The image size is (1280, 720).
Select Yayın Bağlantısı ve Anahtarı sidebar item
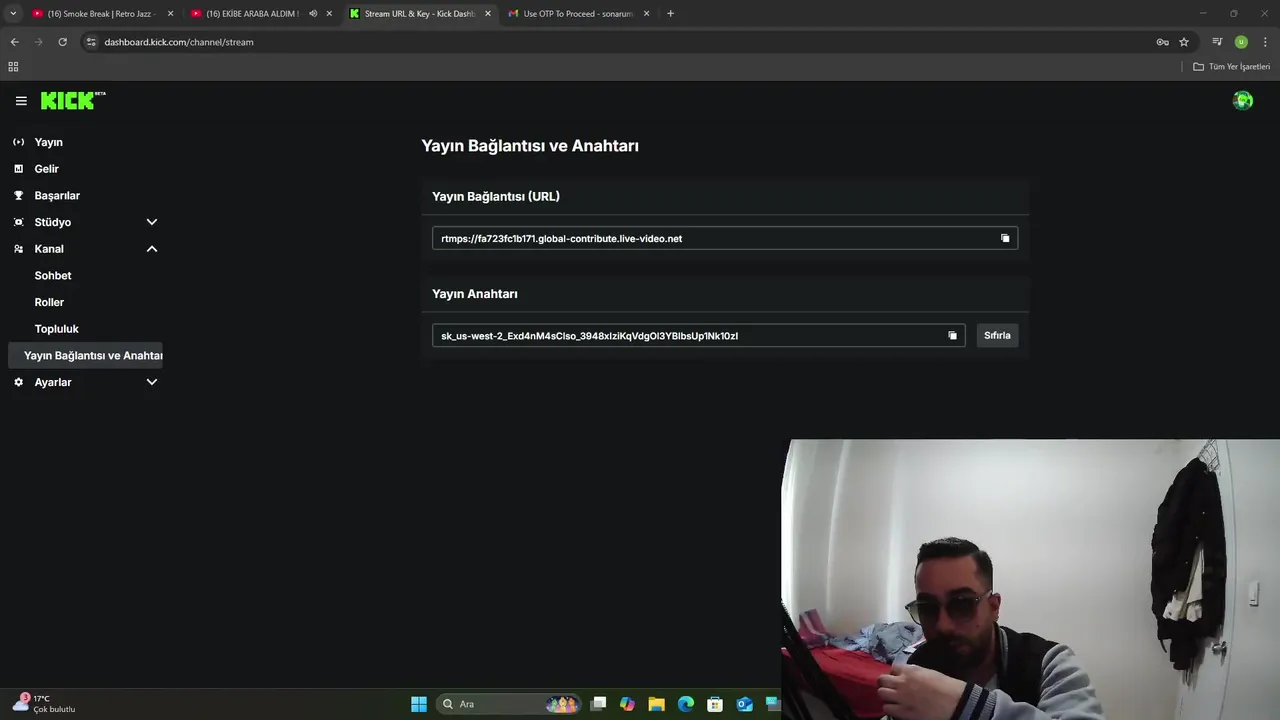click(x=85, y=355)
